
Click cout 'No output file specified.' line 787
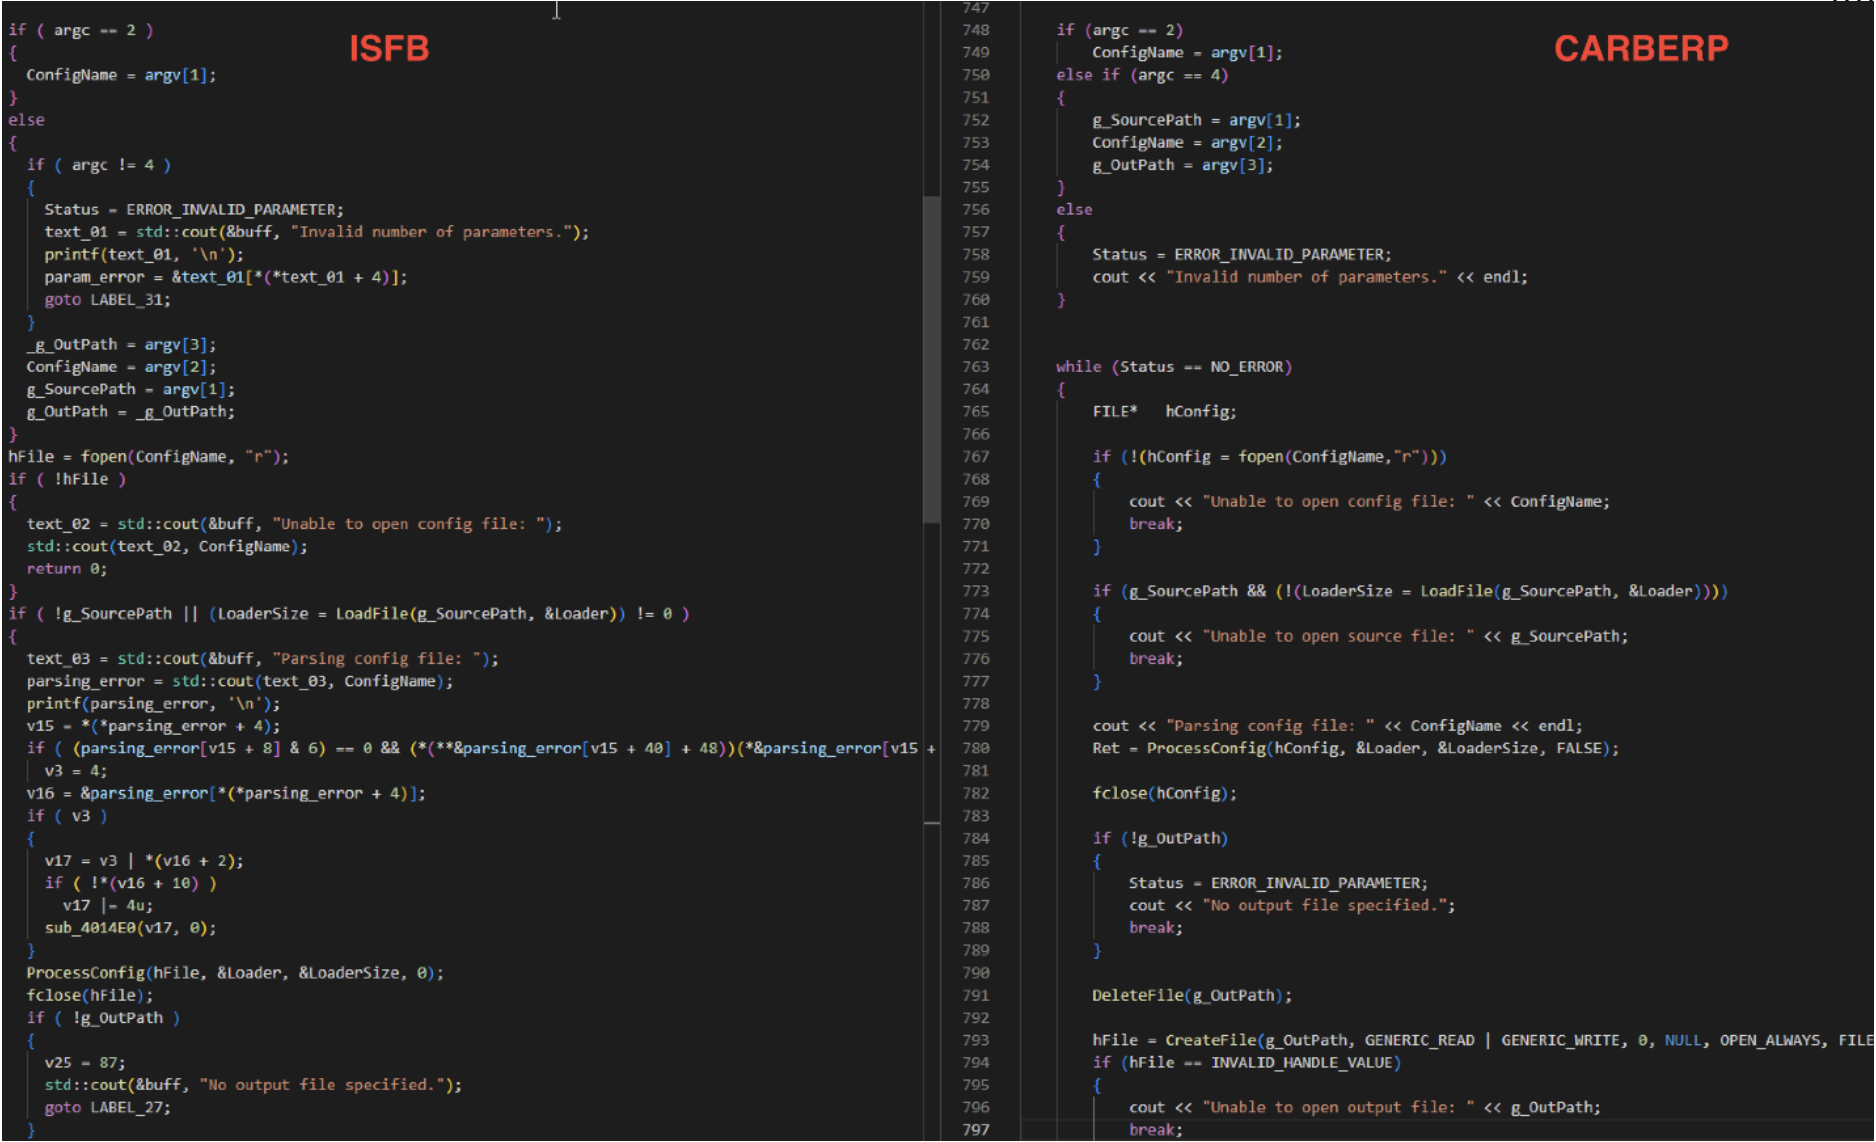coord(1292,906)
